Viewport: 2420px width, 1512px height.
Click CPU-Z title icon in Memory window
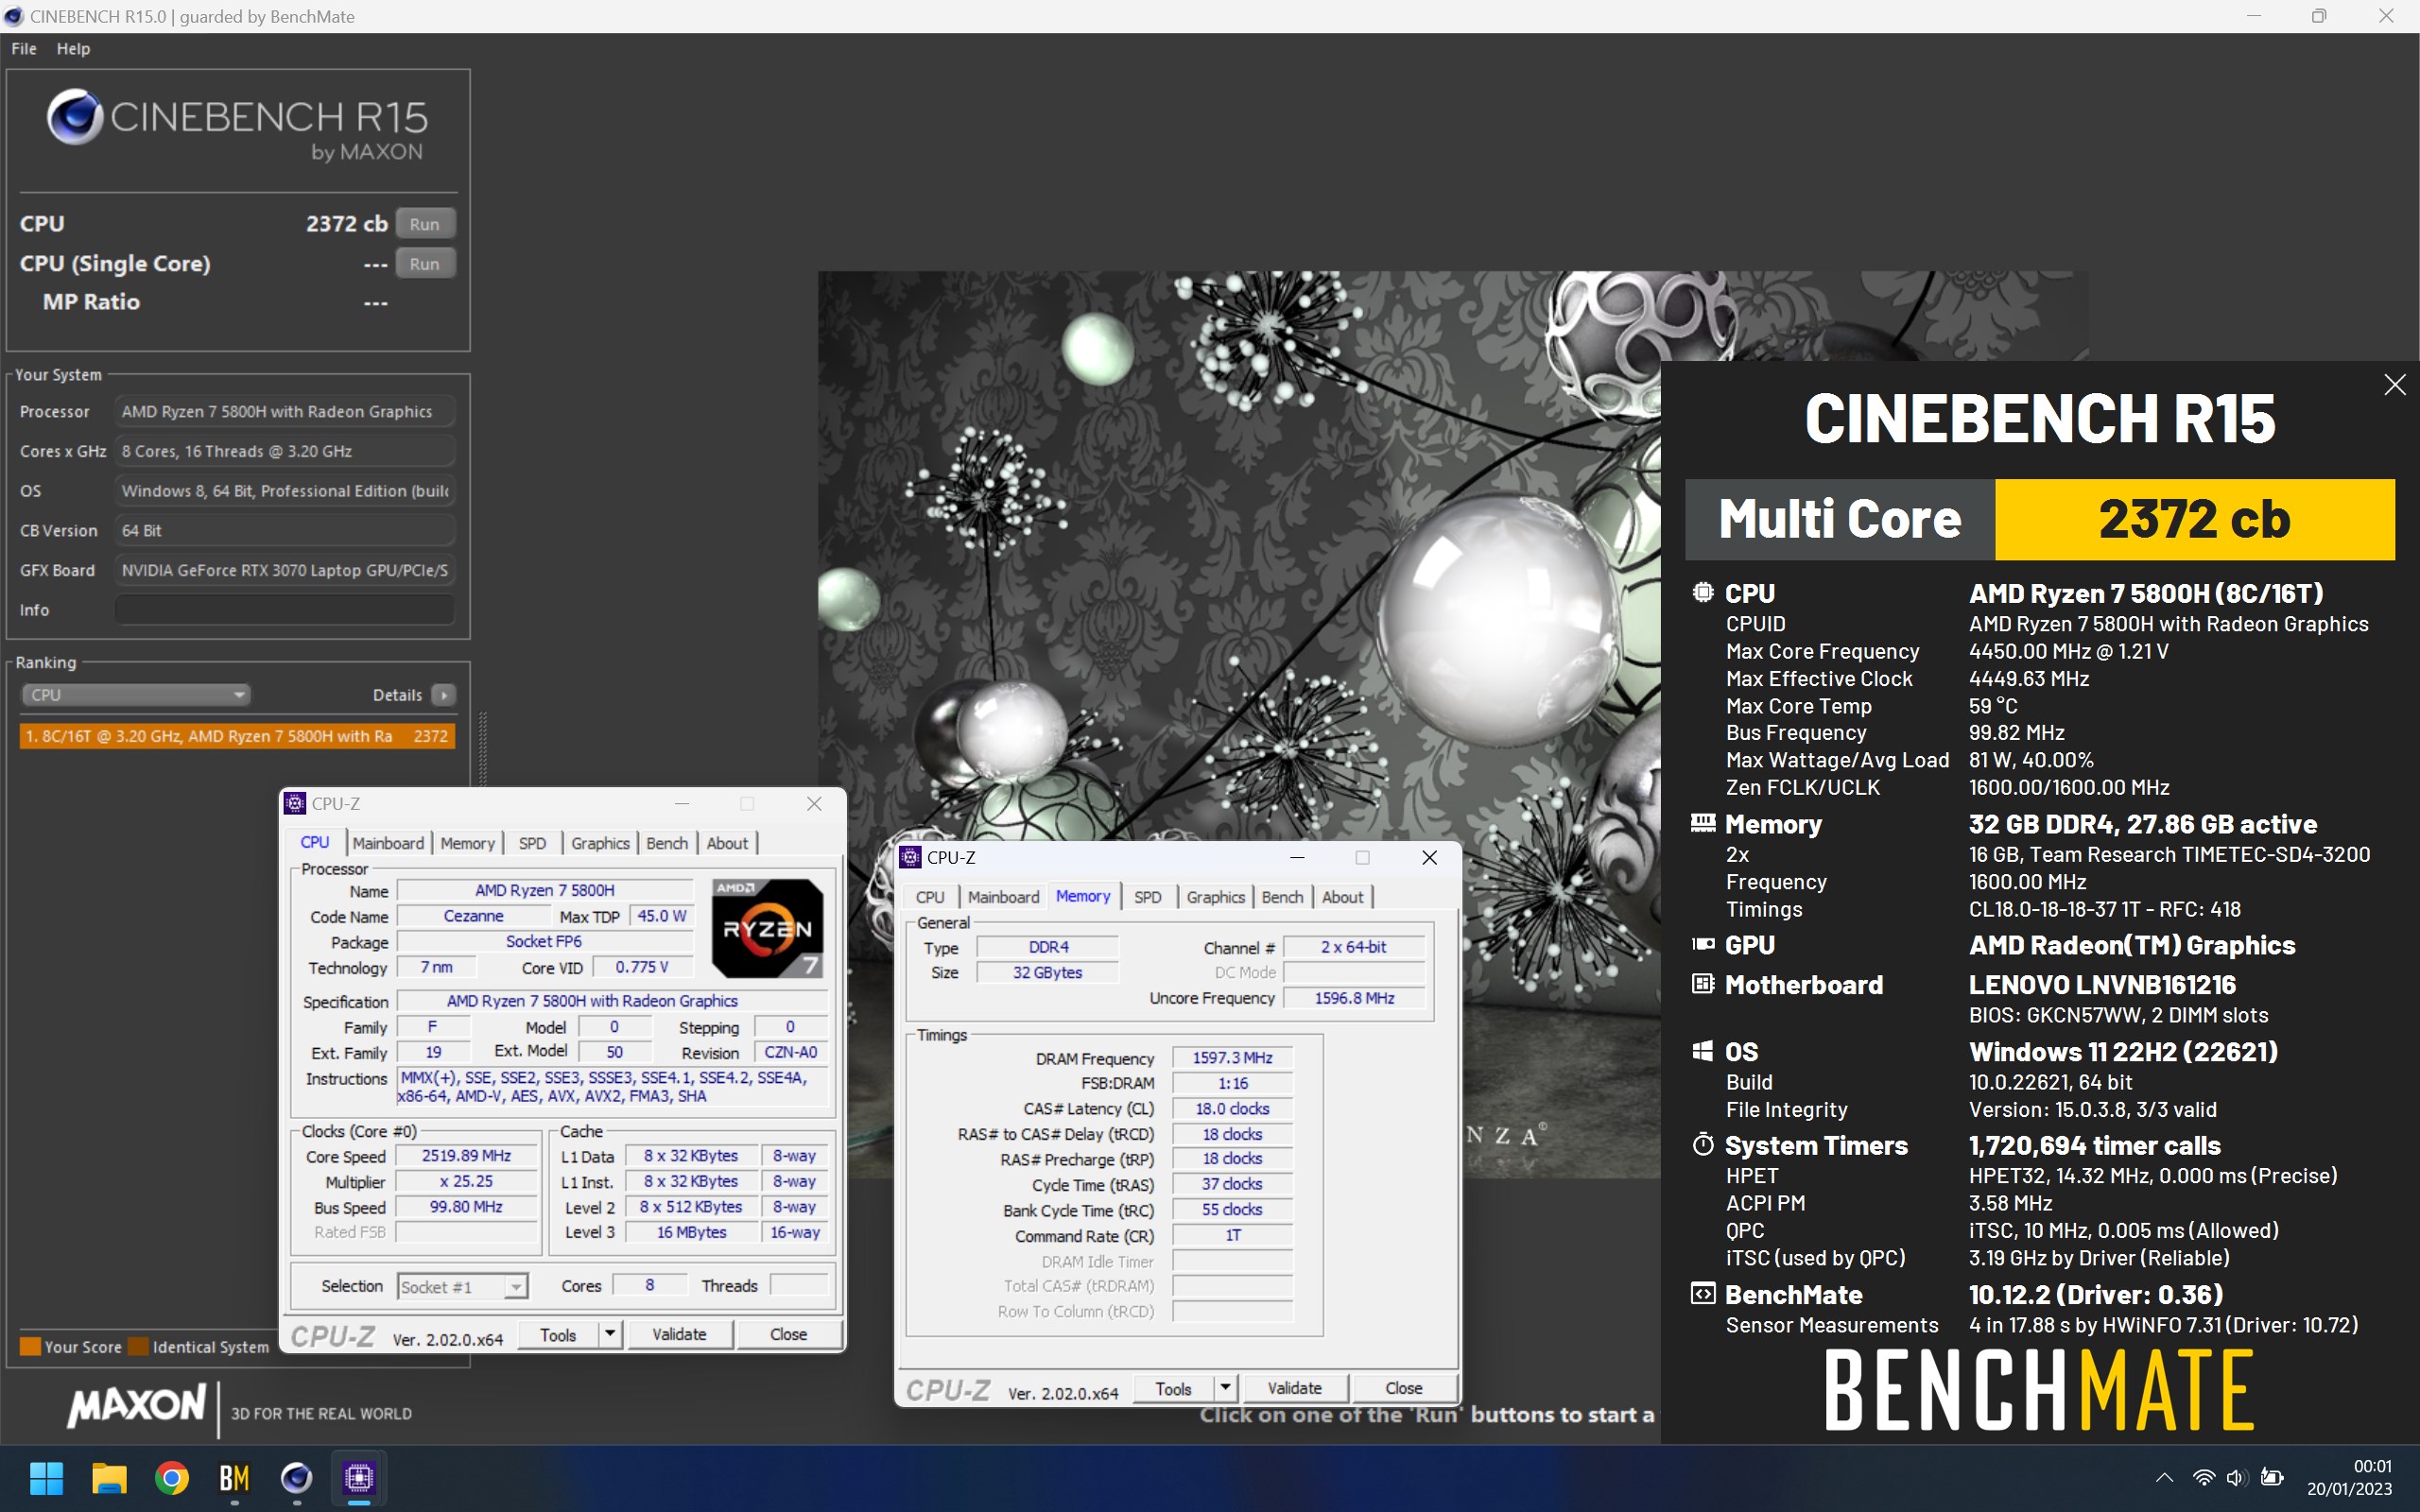(910, 857)
